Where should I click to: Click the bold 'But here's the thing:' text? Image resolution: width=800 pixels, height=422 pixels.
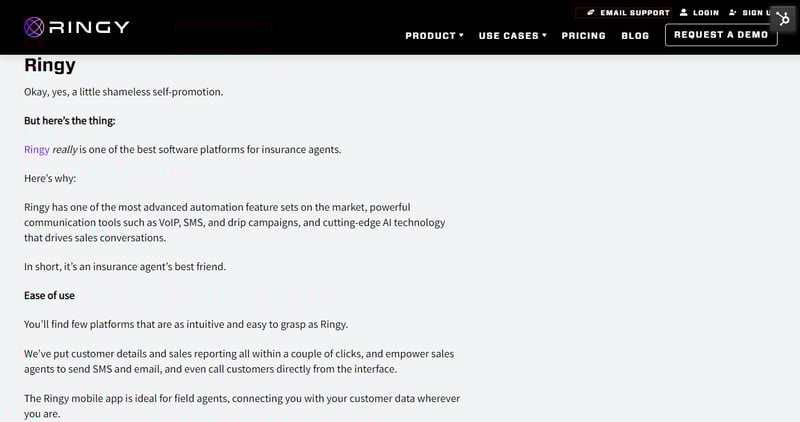click(x=69, y=121)
